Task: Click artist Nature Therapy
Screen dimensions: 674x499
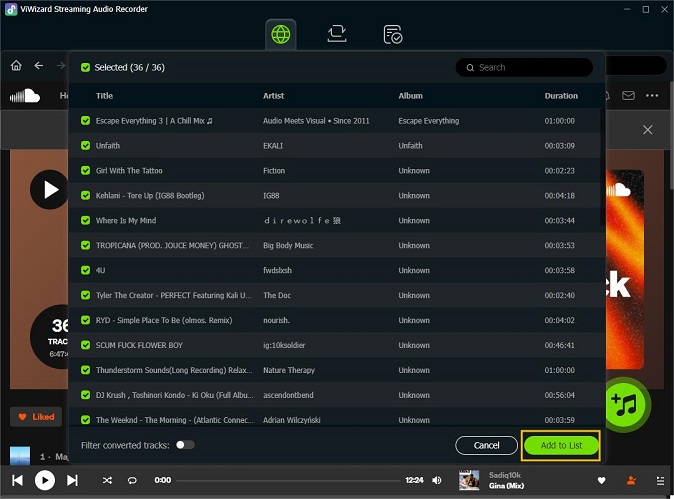Action: pyautogui.click(x=289, y=370)
